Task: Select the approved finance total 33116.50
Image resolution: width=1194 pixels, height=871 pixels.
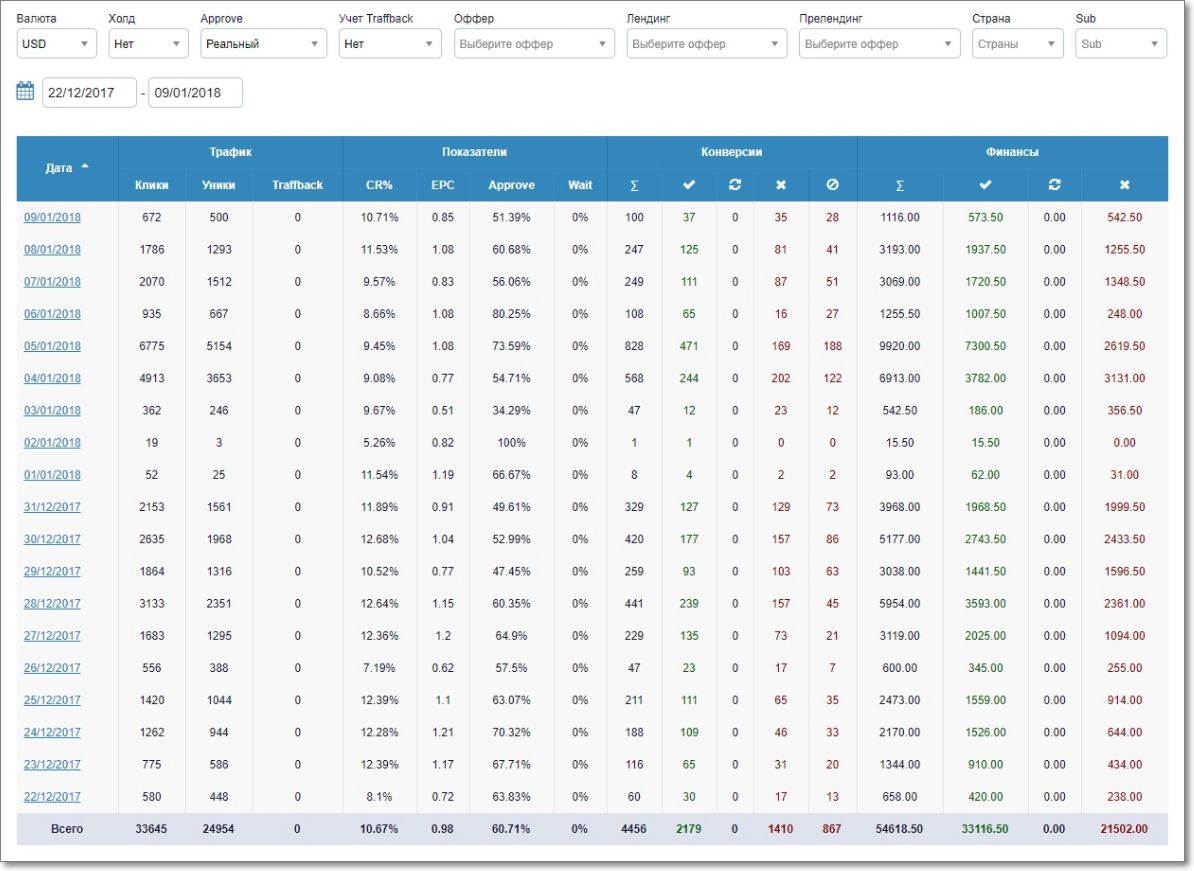Action: click(985, 829)
